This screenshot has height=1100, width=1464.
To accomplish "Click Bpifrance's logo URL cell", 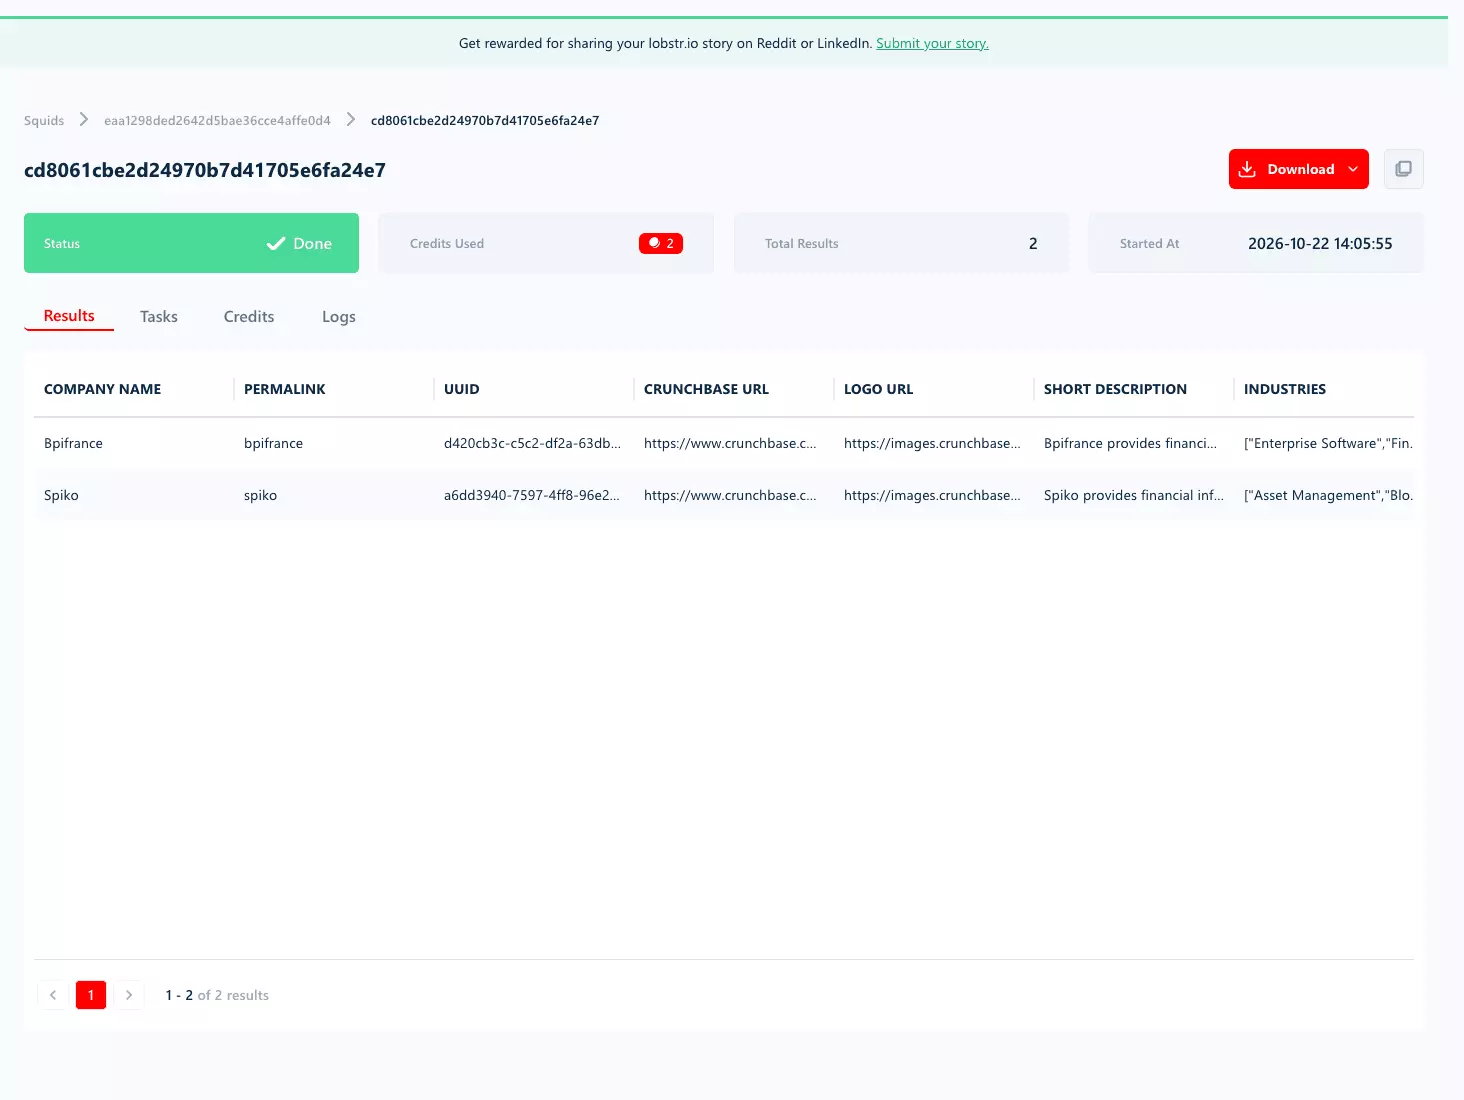I will pyautogui.click(x=932, y=443).
